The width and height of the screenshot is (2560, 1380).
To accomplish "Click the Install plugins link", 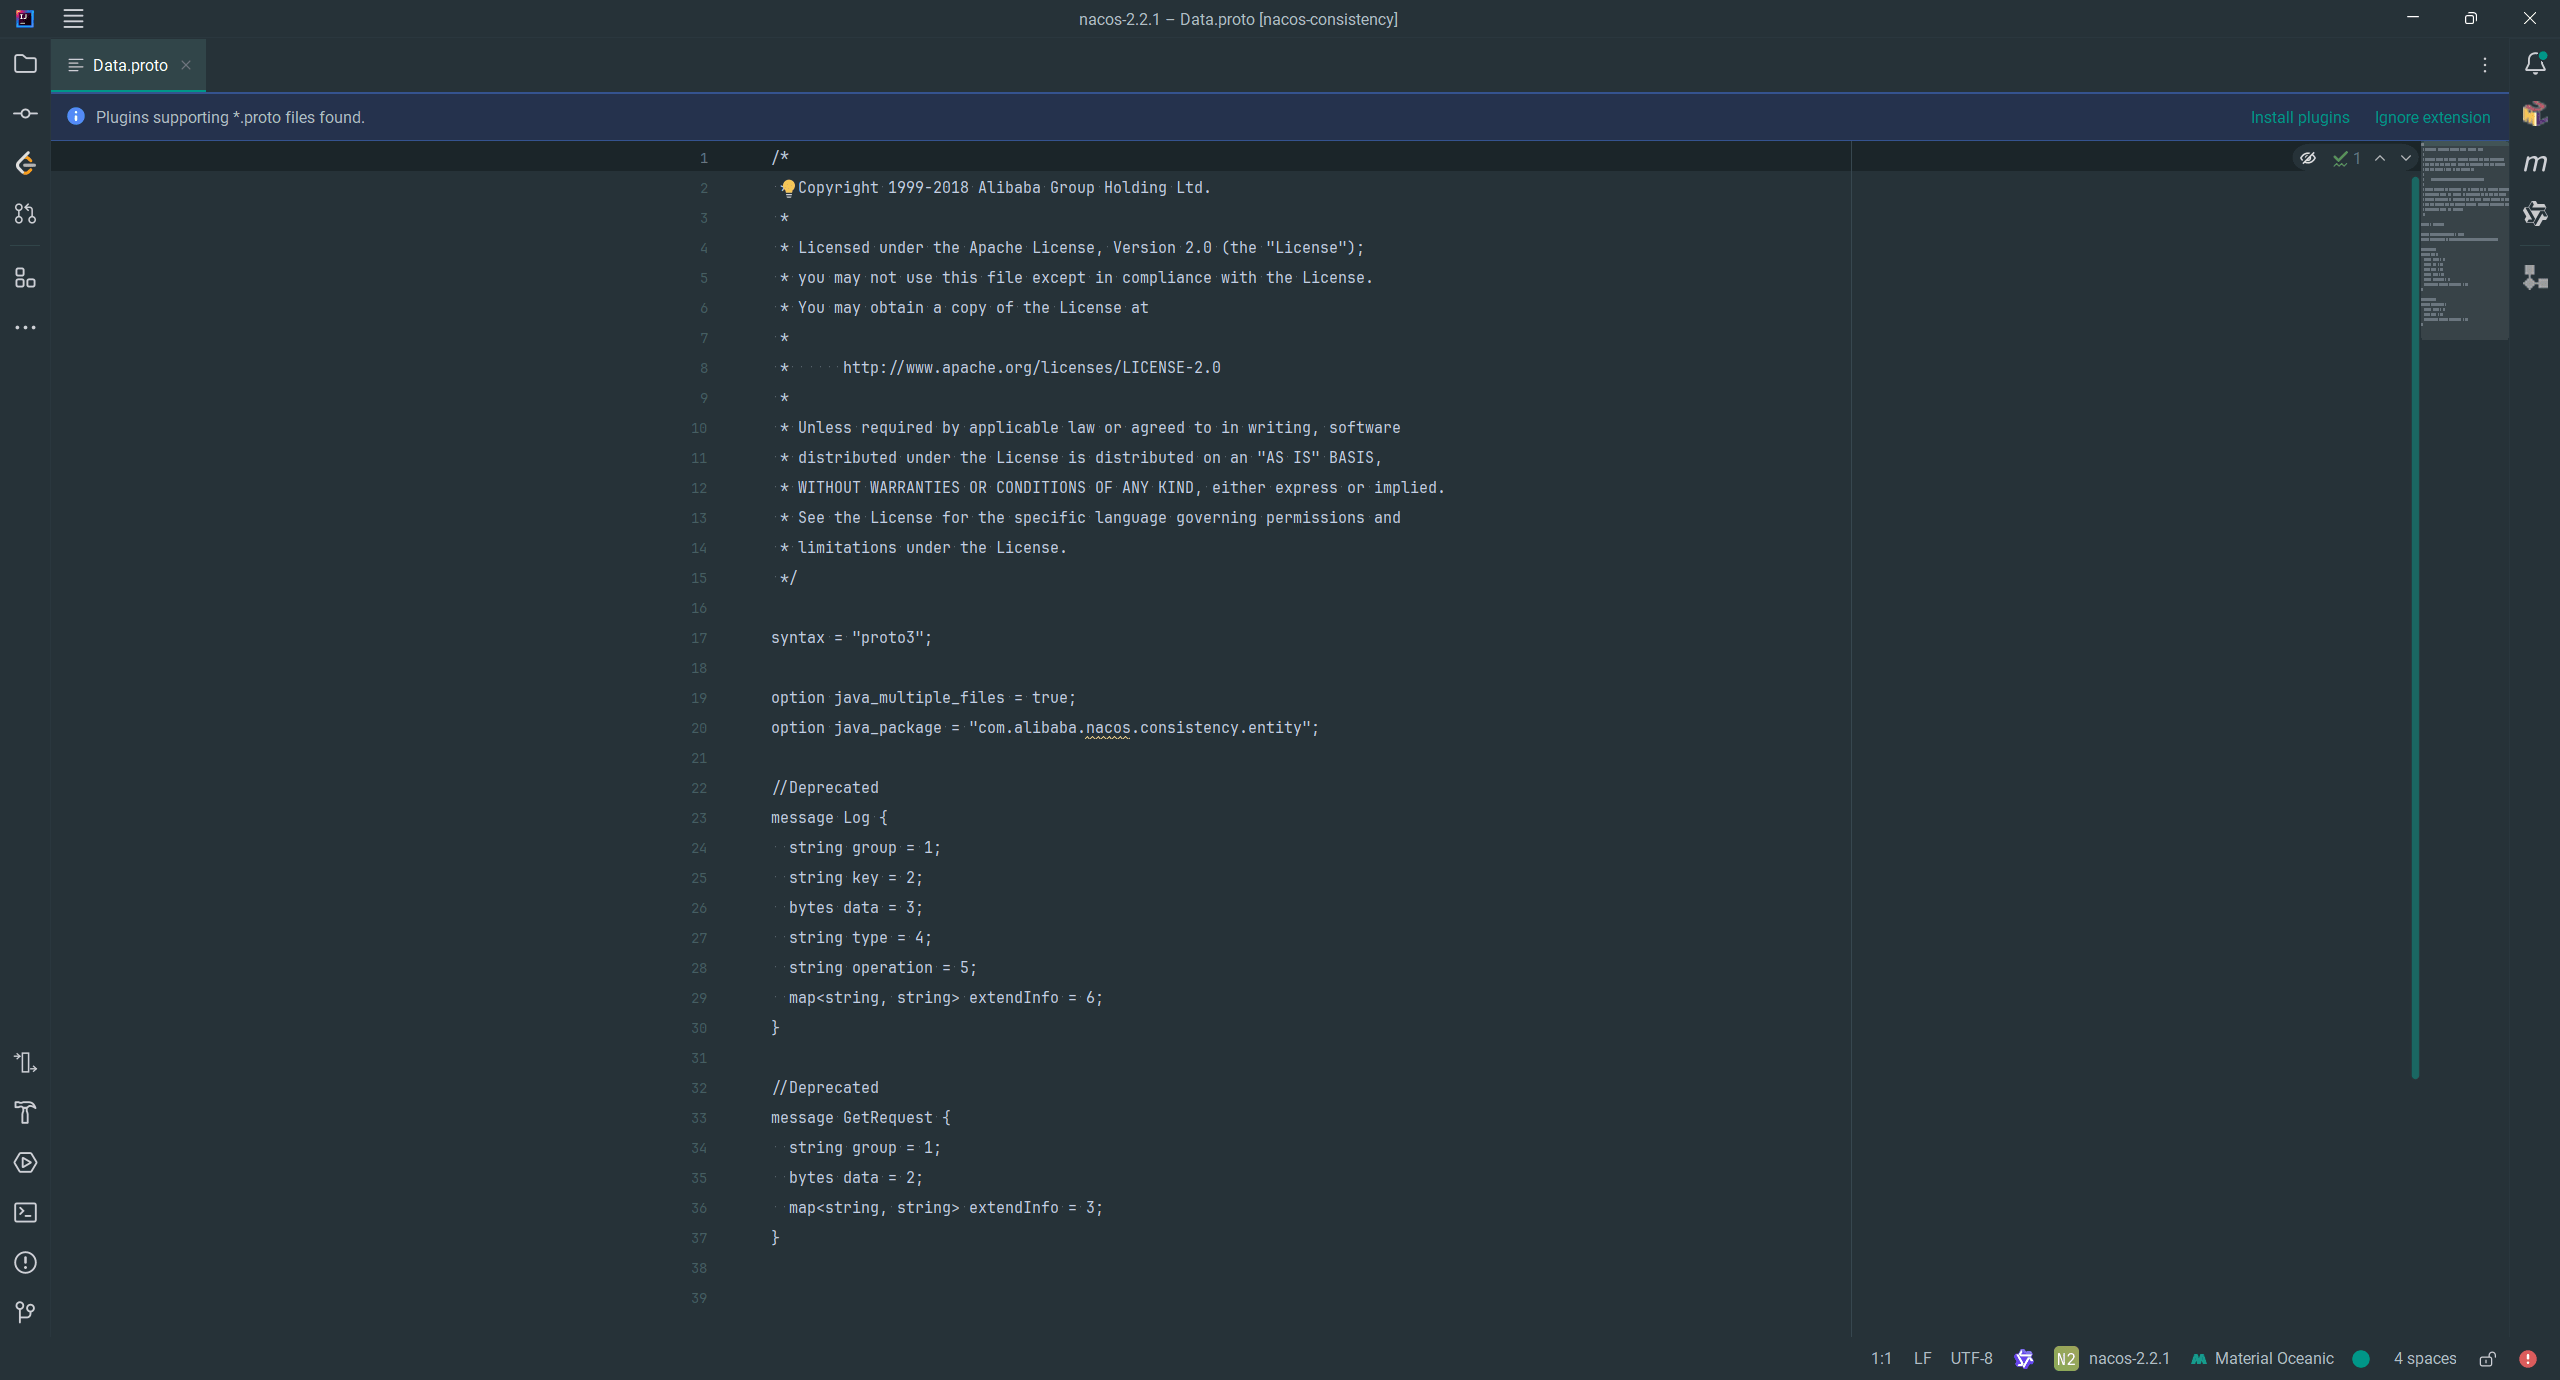I will tap(2299, 118).
